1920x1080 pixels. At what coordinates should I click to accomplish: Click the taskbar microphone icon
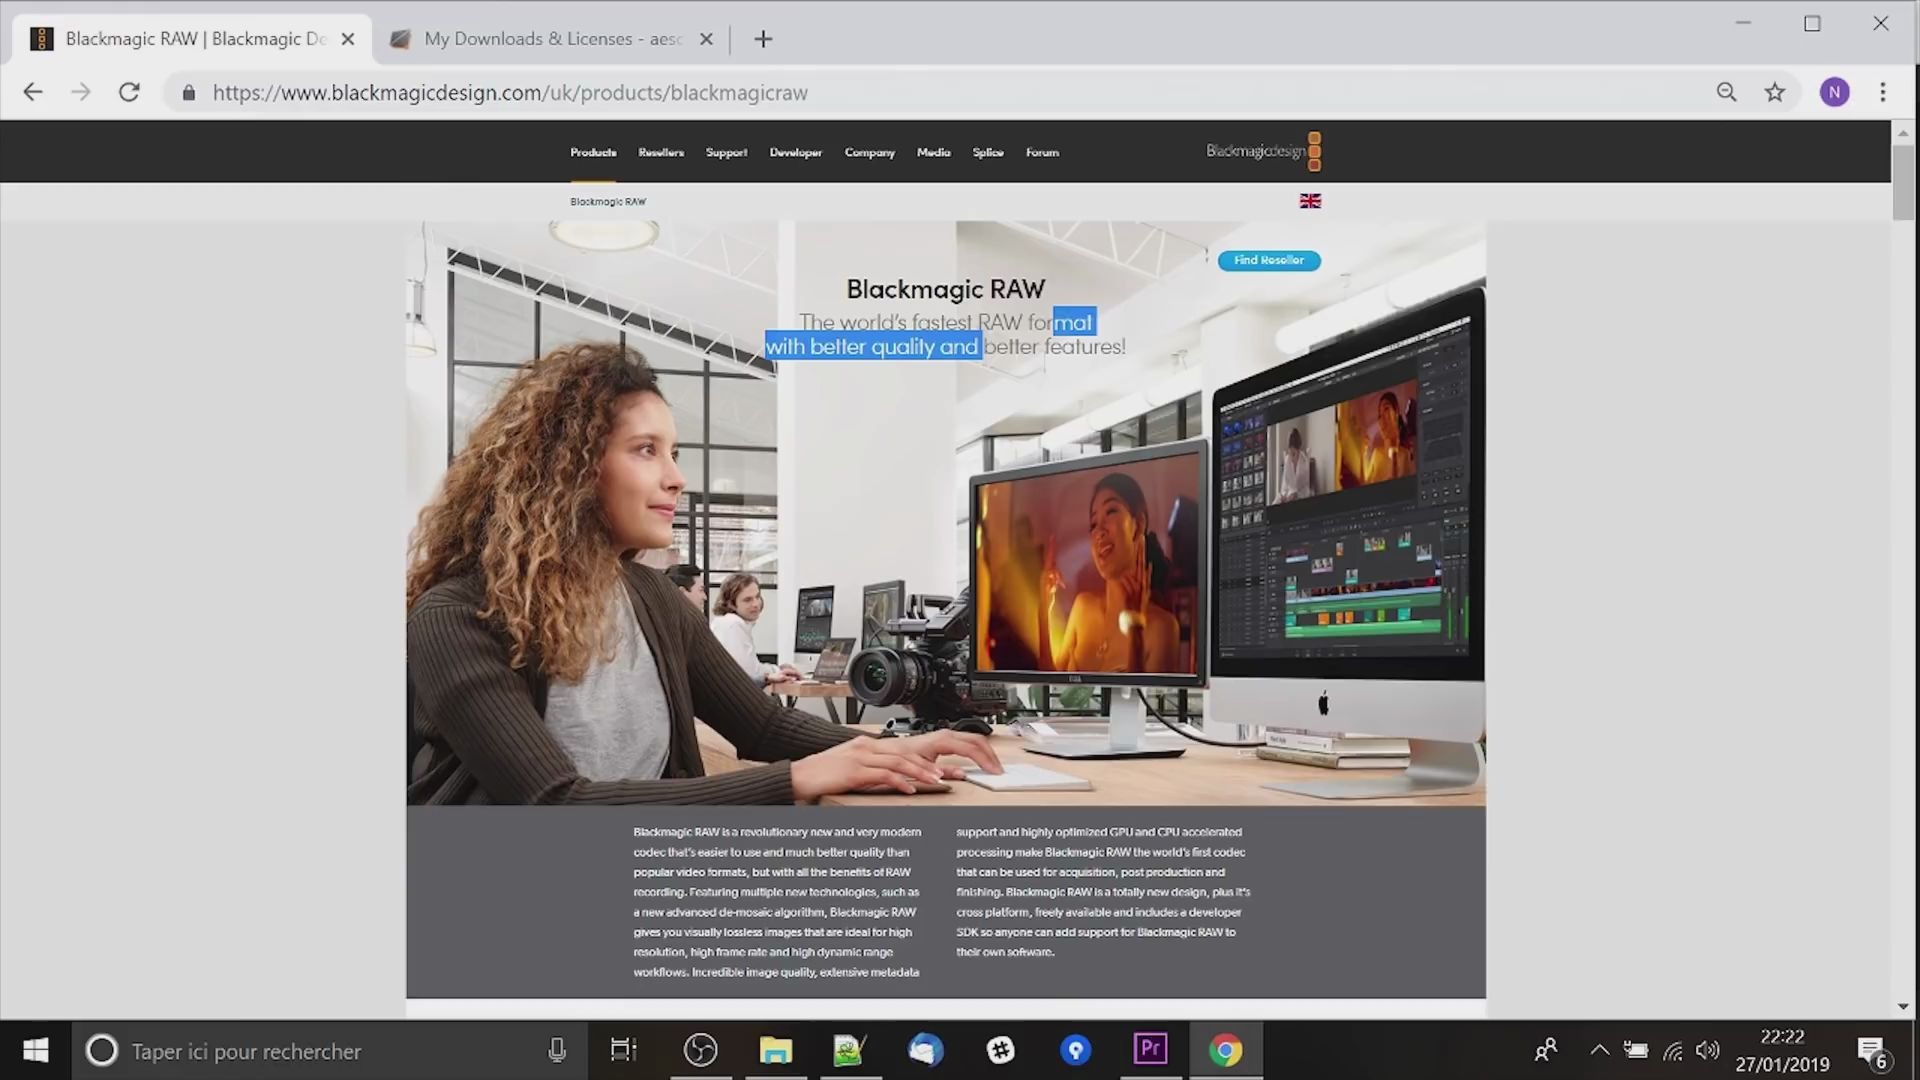tap(557, 1050)
